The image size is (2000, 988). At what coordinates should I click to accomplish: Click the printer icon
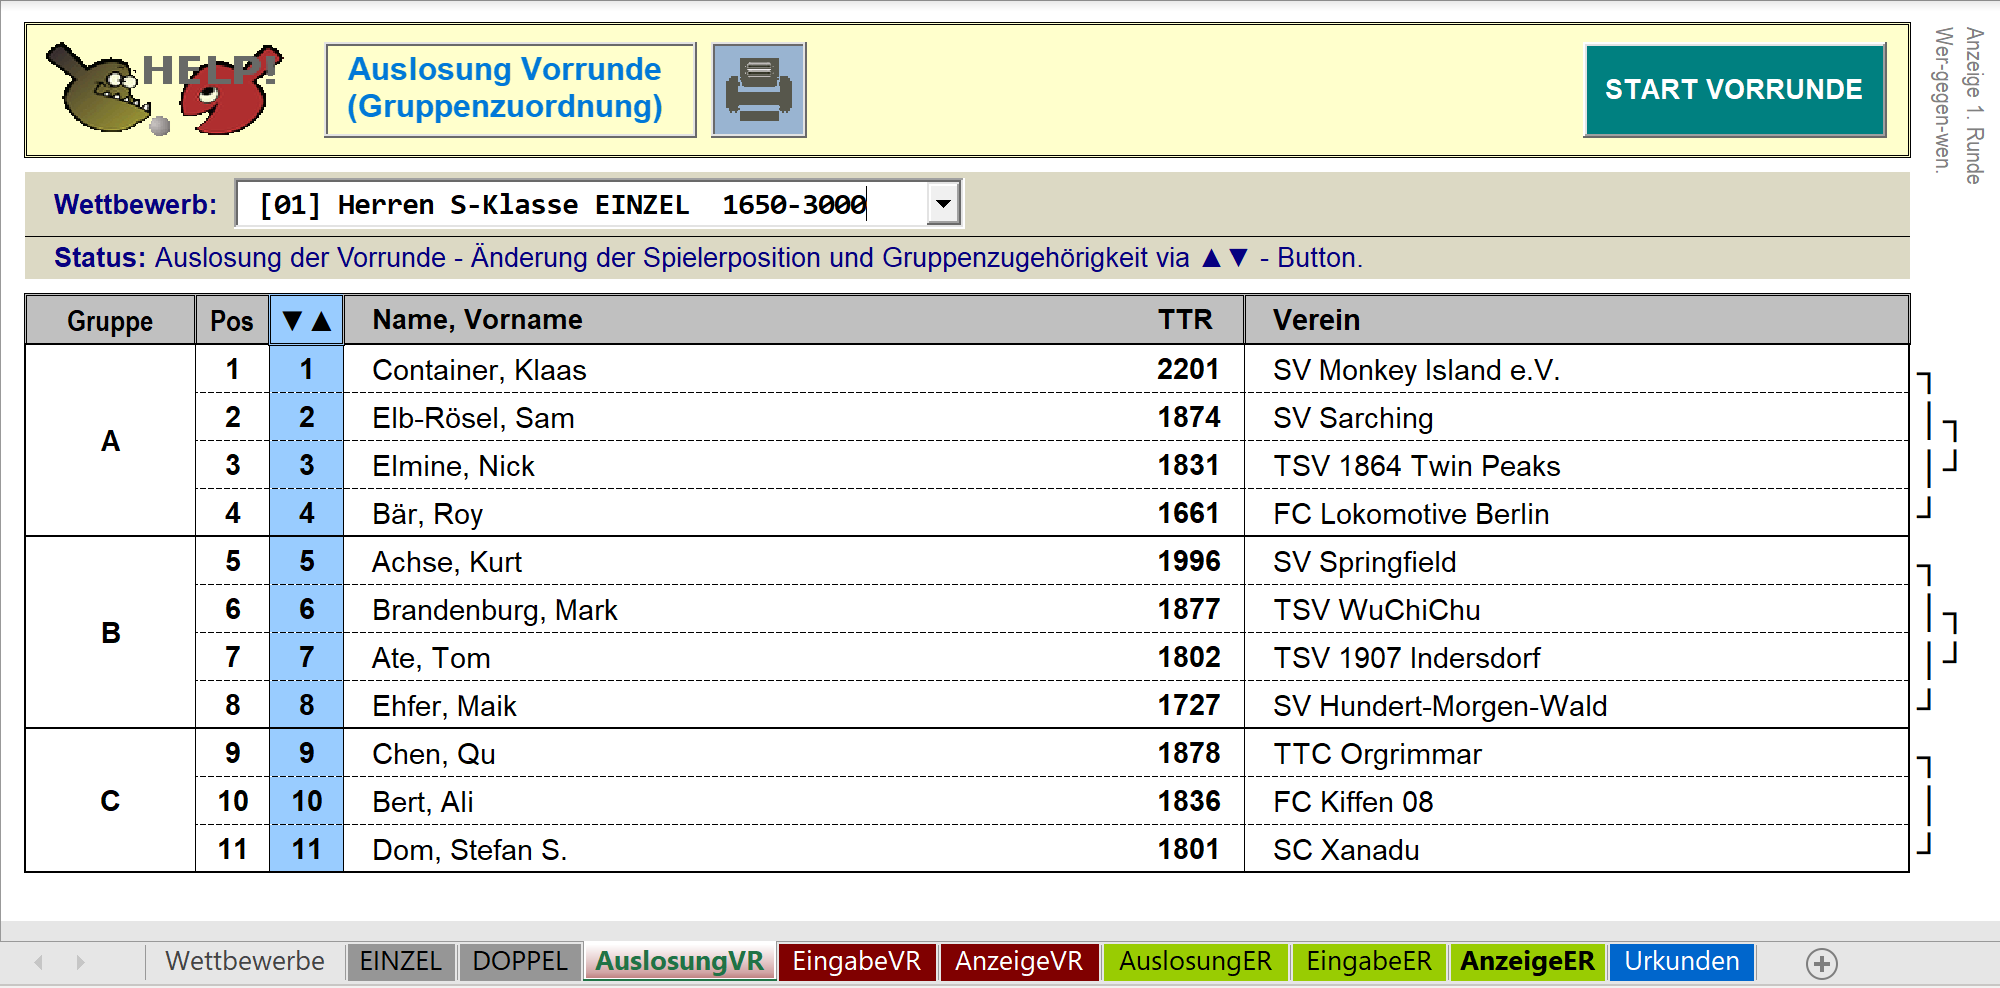click(758, 90)
